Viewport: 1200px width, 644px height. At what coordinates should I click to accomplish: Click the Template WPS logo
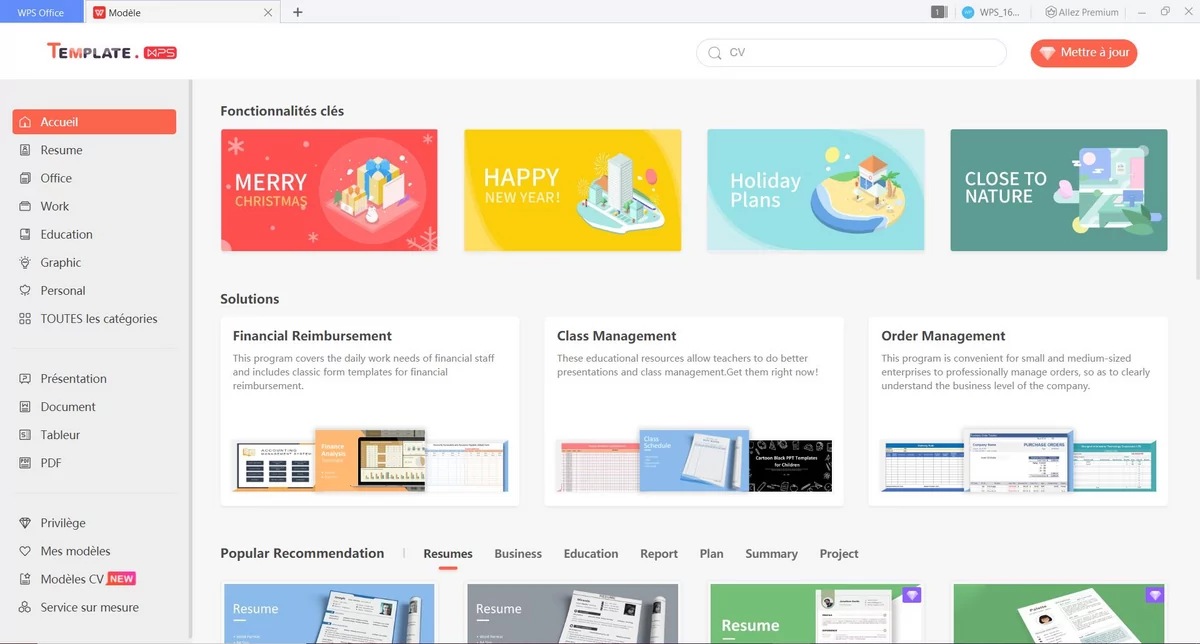click(x=112, y=52)
